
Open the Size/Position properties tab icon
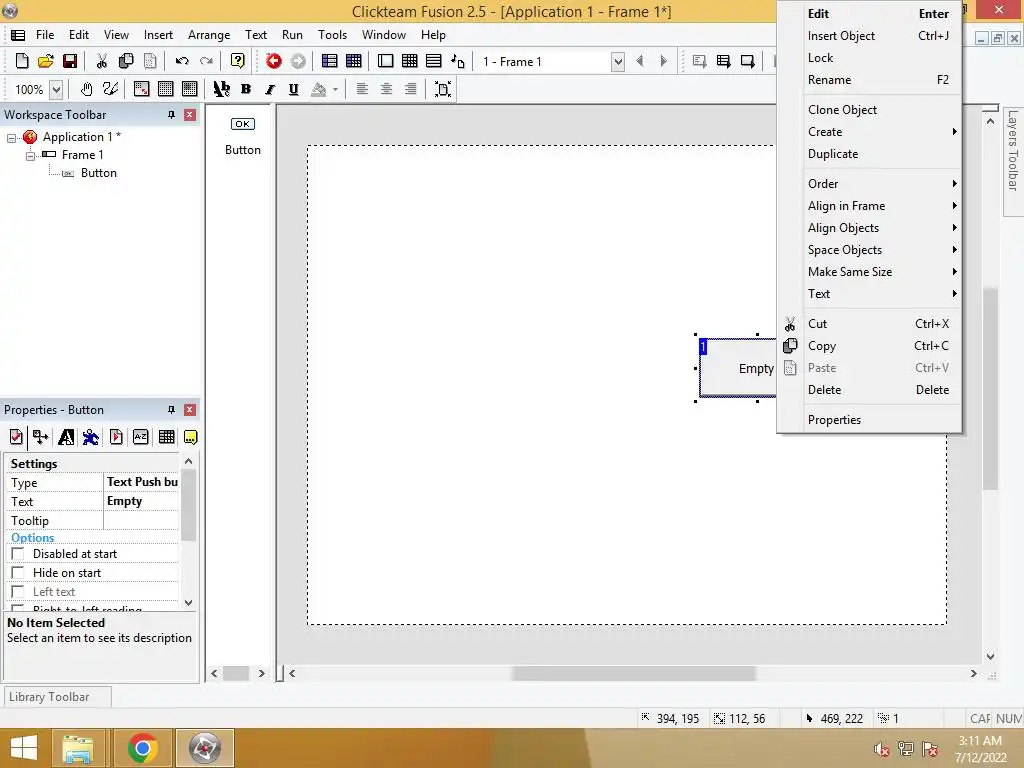(x=40, y=437)
